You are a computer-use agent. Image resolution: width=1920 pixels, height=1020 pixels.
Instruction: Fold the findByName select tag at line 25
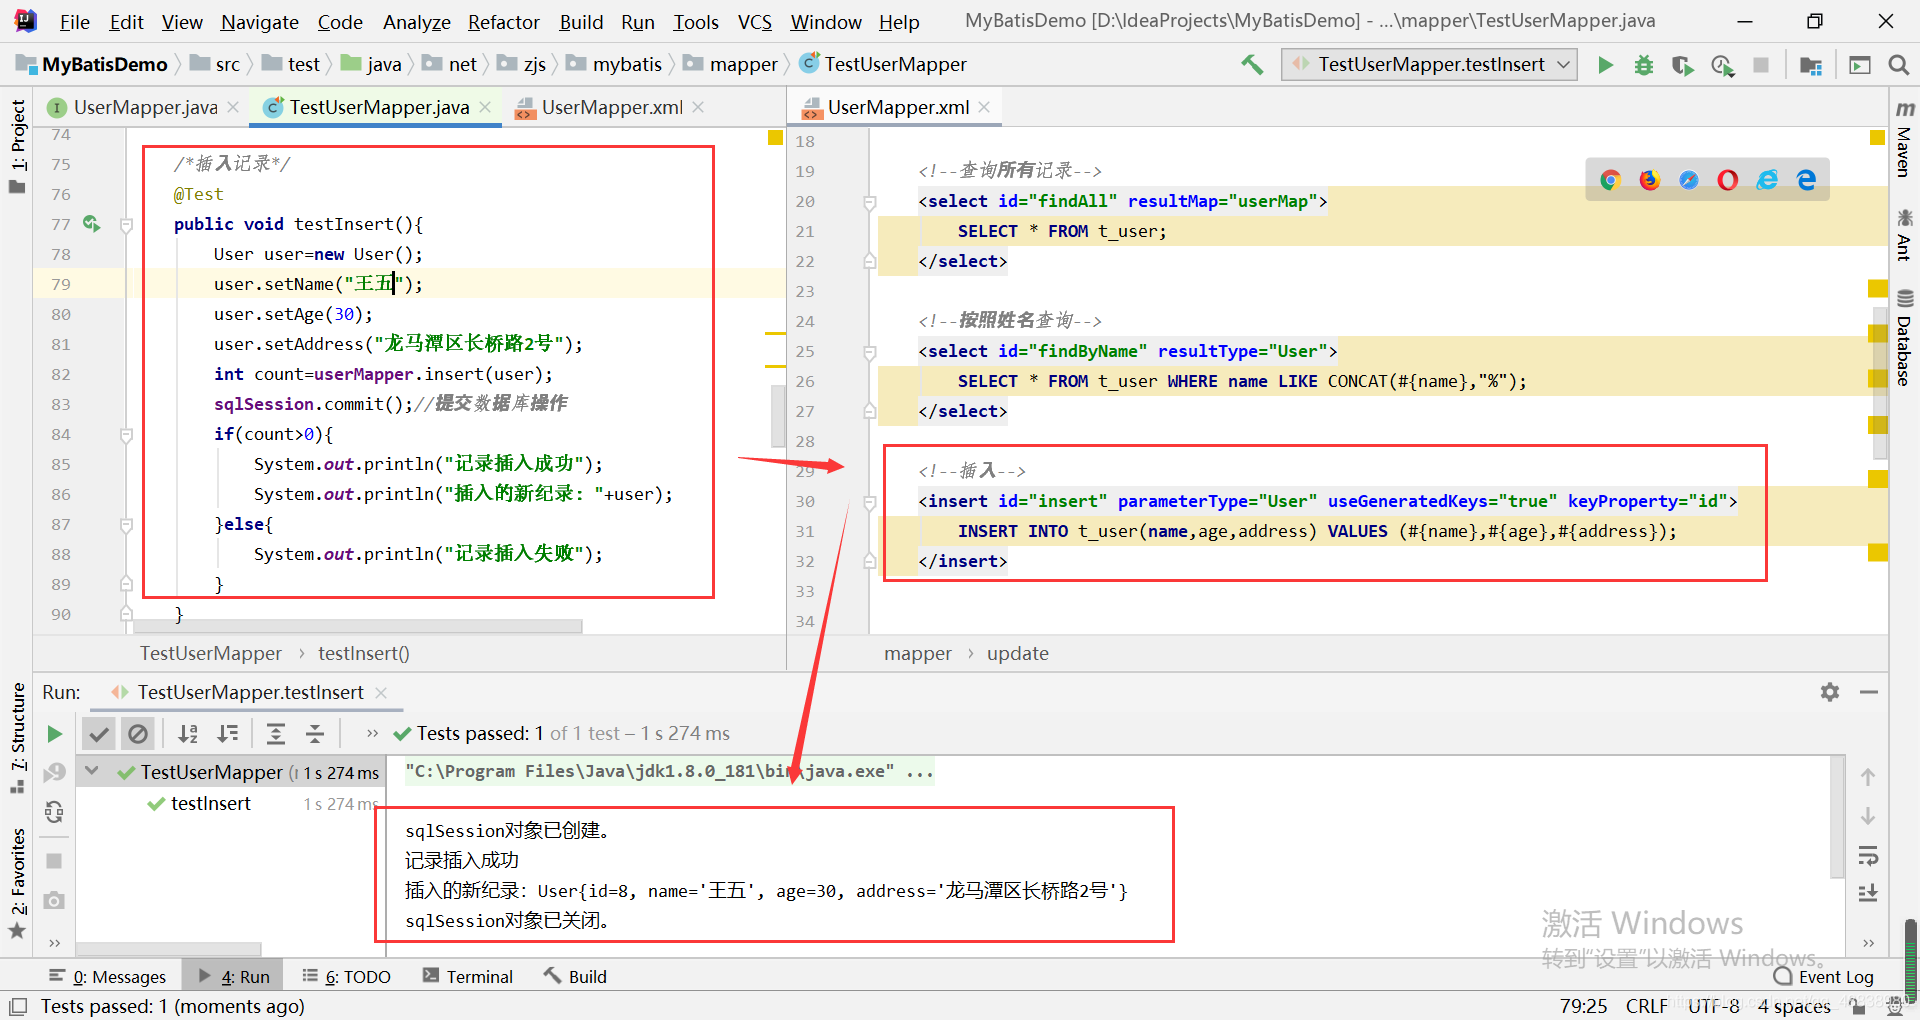(x=869, y=352)
